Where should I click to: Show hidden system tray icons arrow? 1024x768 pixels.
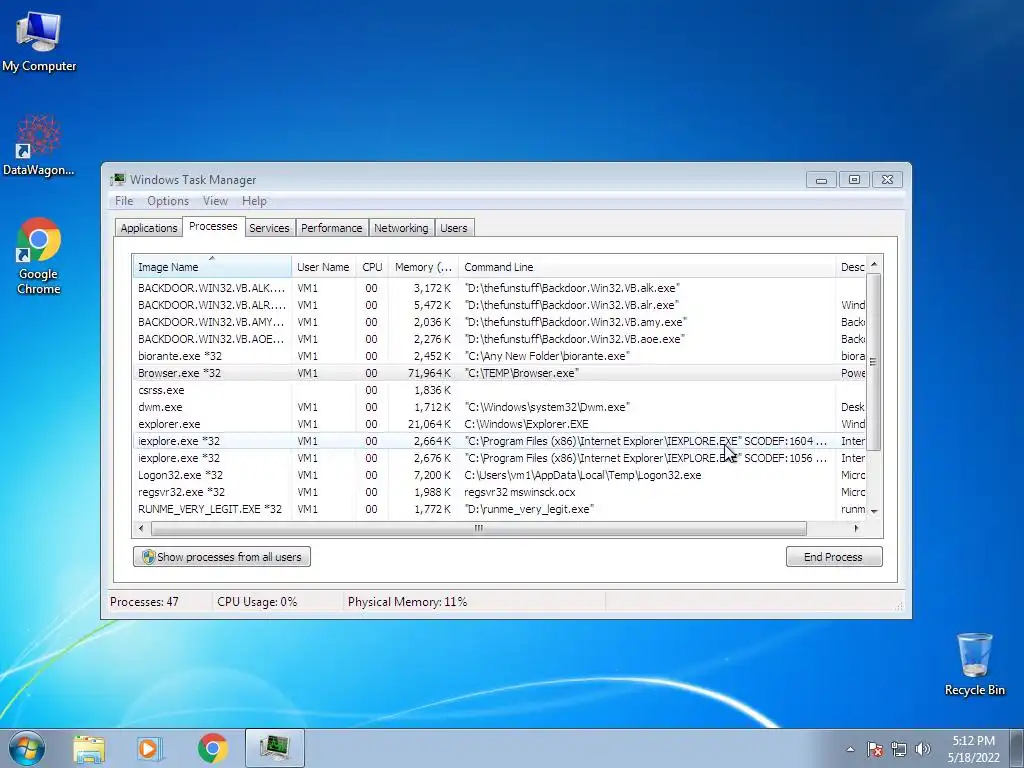coord(850,749)
